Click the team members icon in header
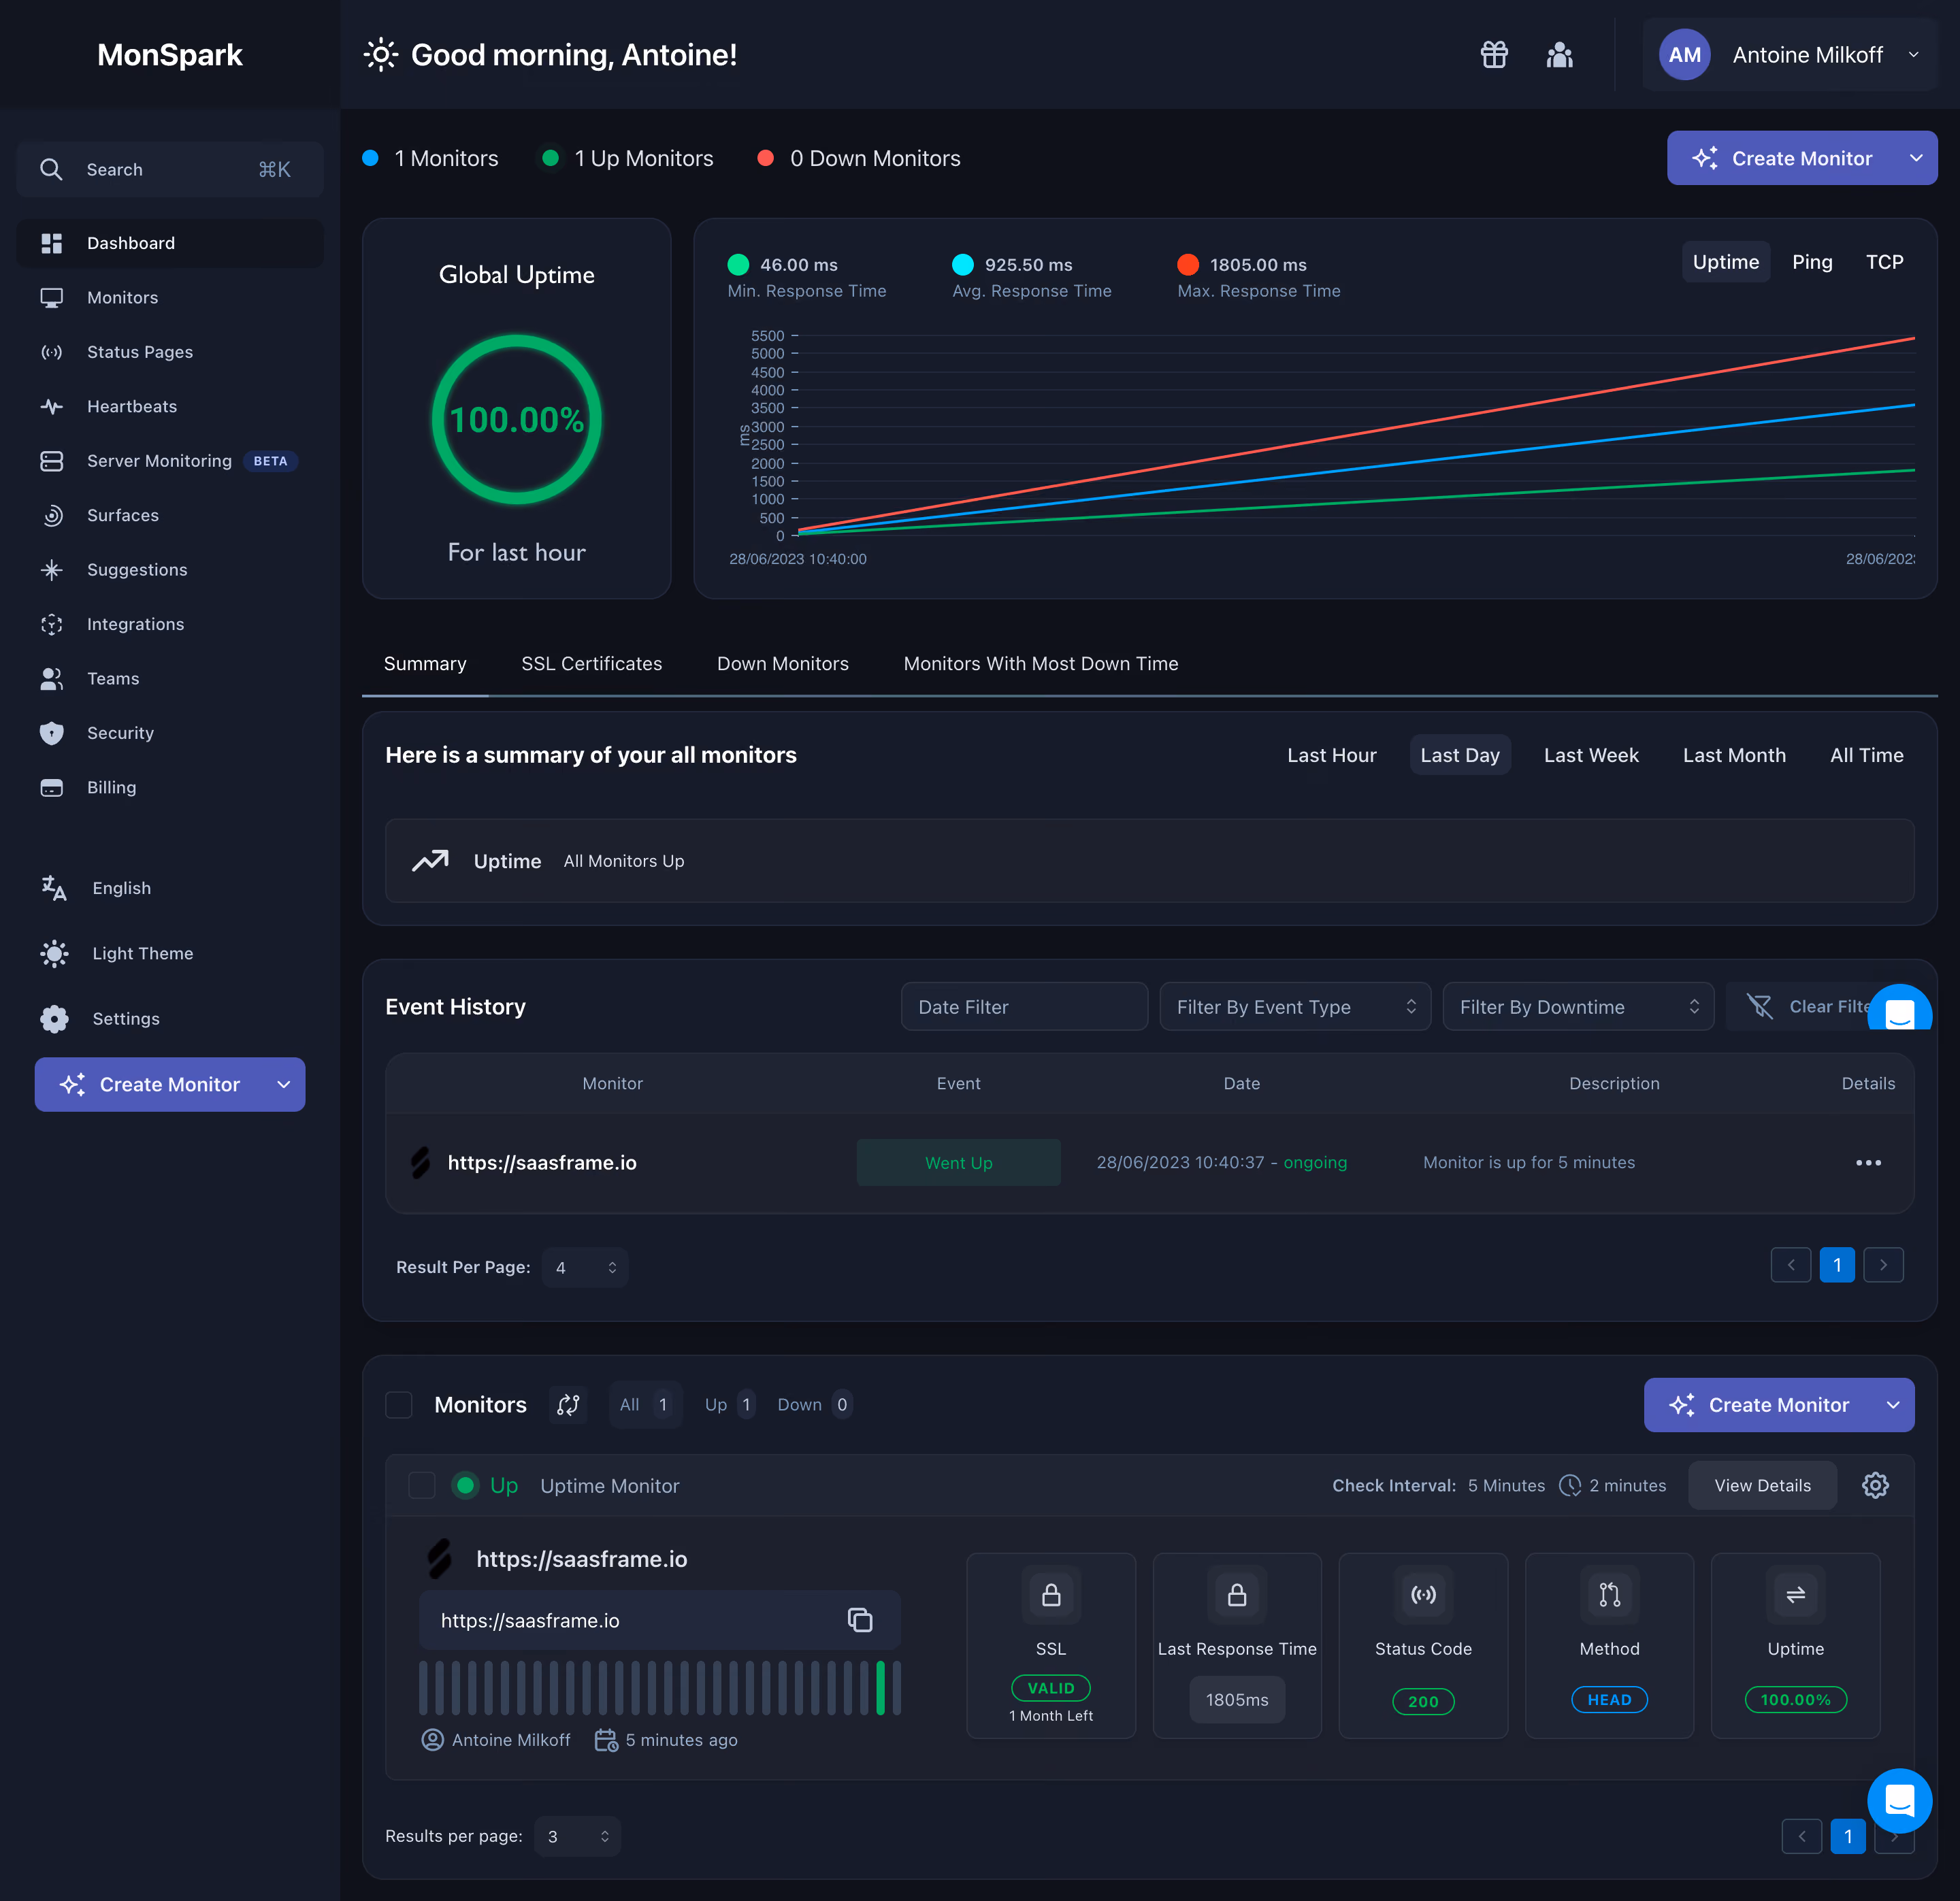This screenshot has width=1960, height=1901. (x=1559, y=55)
